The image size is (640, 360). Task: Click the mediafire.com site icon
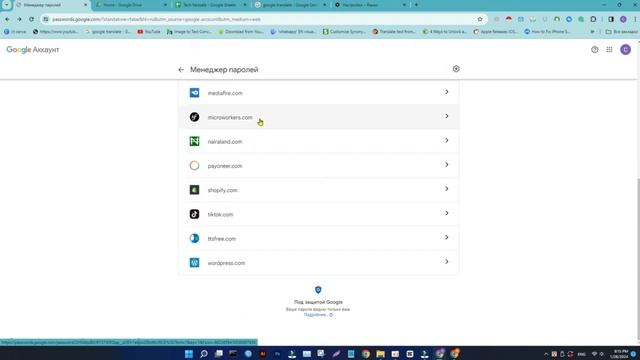coord(194,93)
